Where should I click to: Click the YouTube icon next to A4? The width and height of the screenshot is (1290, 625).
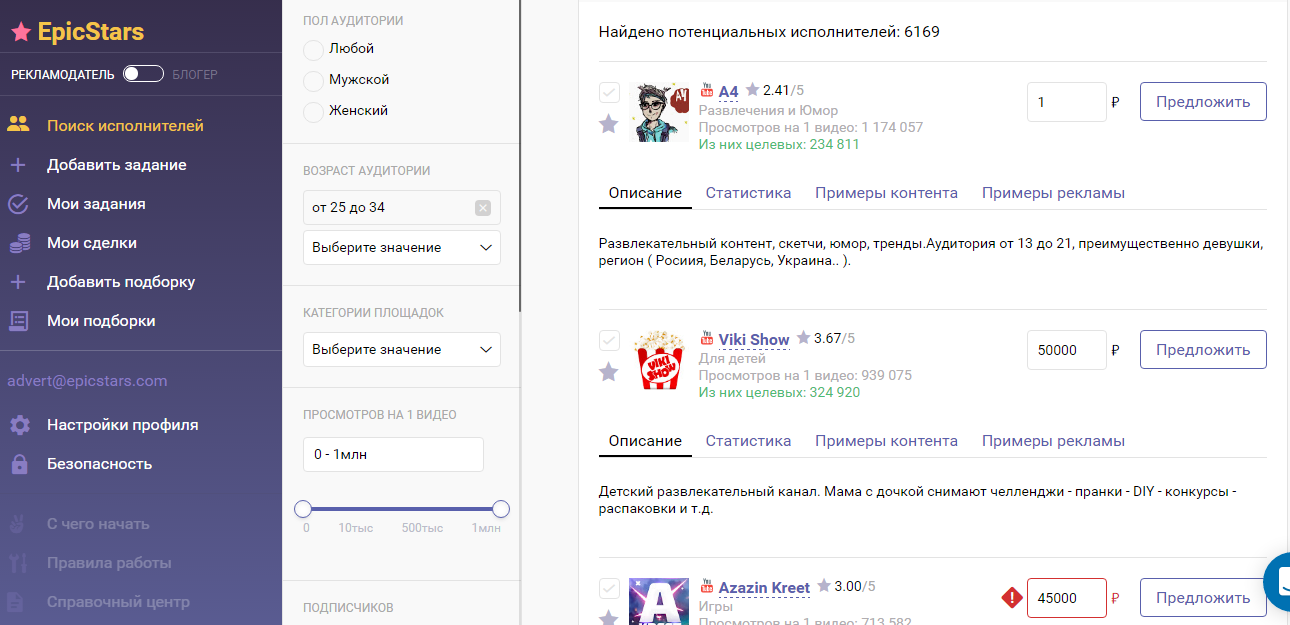click(x=707, y=91)
